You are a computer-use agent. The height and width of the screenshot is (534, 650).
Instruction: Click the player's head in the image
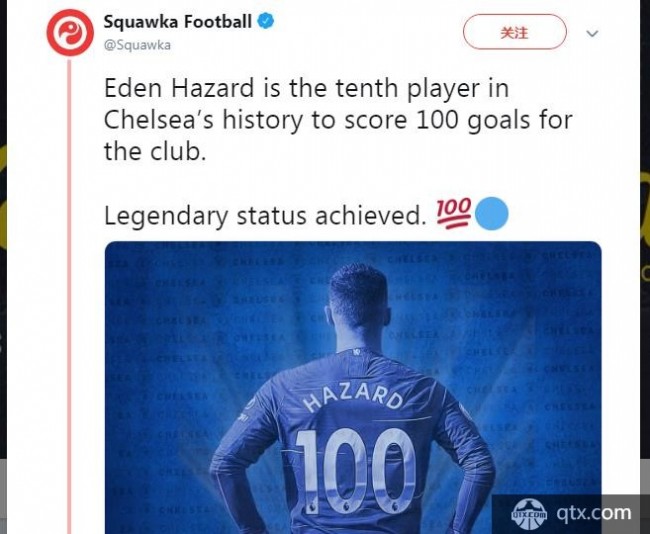click(x=359, y=297)
